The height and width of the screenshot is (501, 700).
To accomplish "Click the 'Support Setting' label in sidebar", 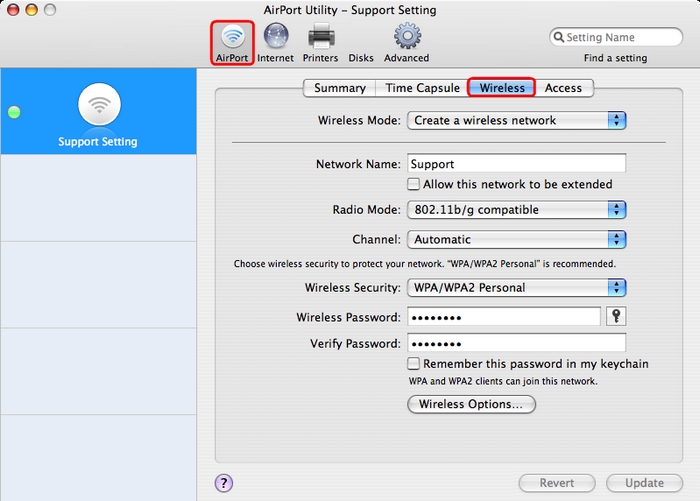I will (98, 142).
